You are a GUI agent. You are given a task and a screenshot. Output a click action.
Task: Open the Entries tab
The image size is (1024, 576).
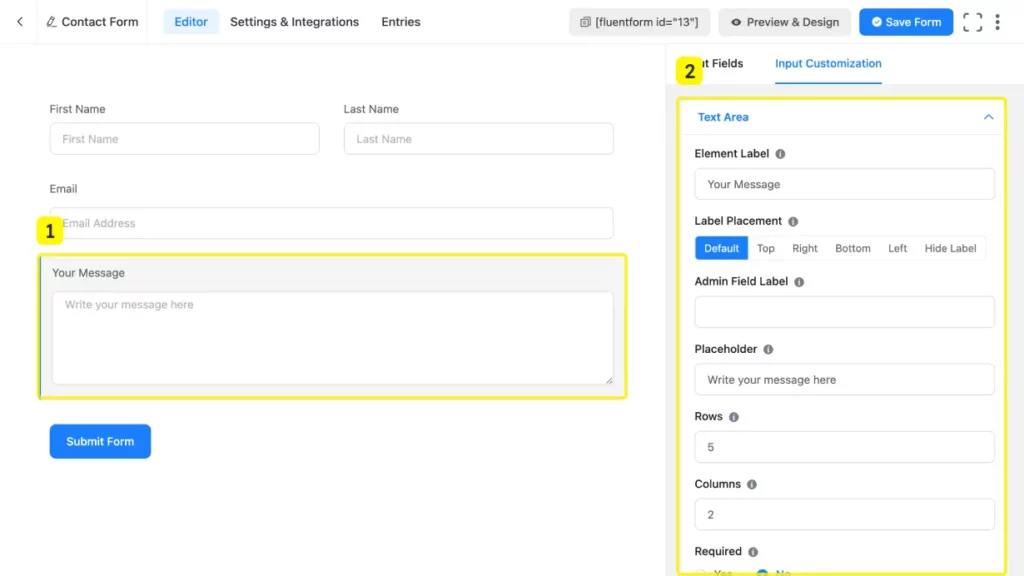(400, 22)
